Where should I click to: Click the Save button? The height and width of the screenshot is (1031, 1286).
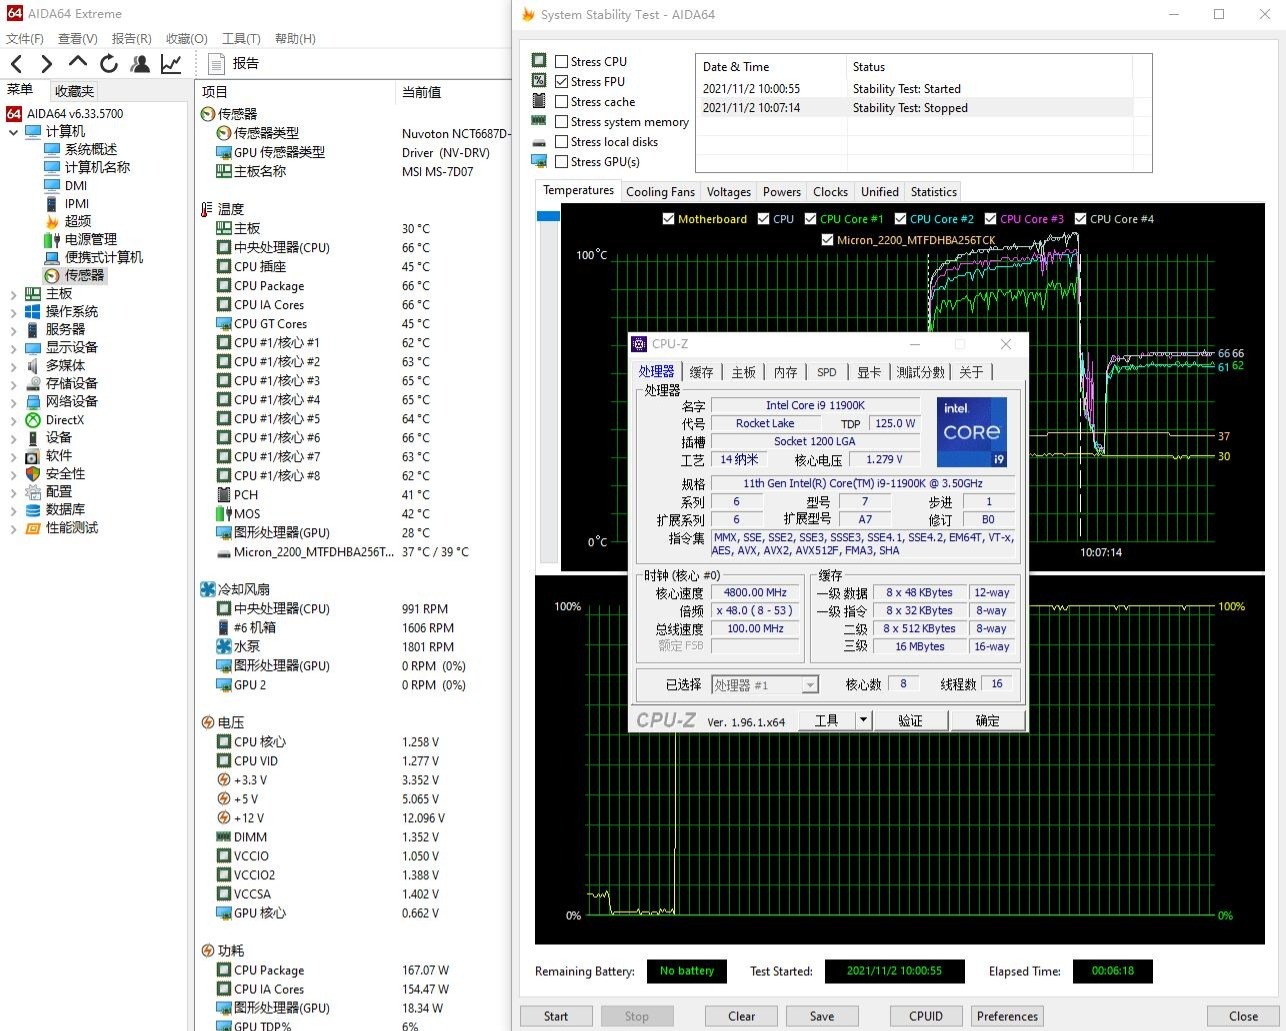point(822,1016)
